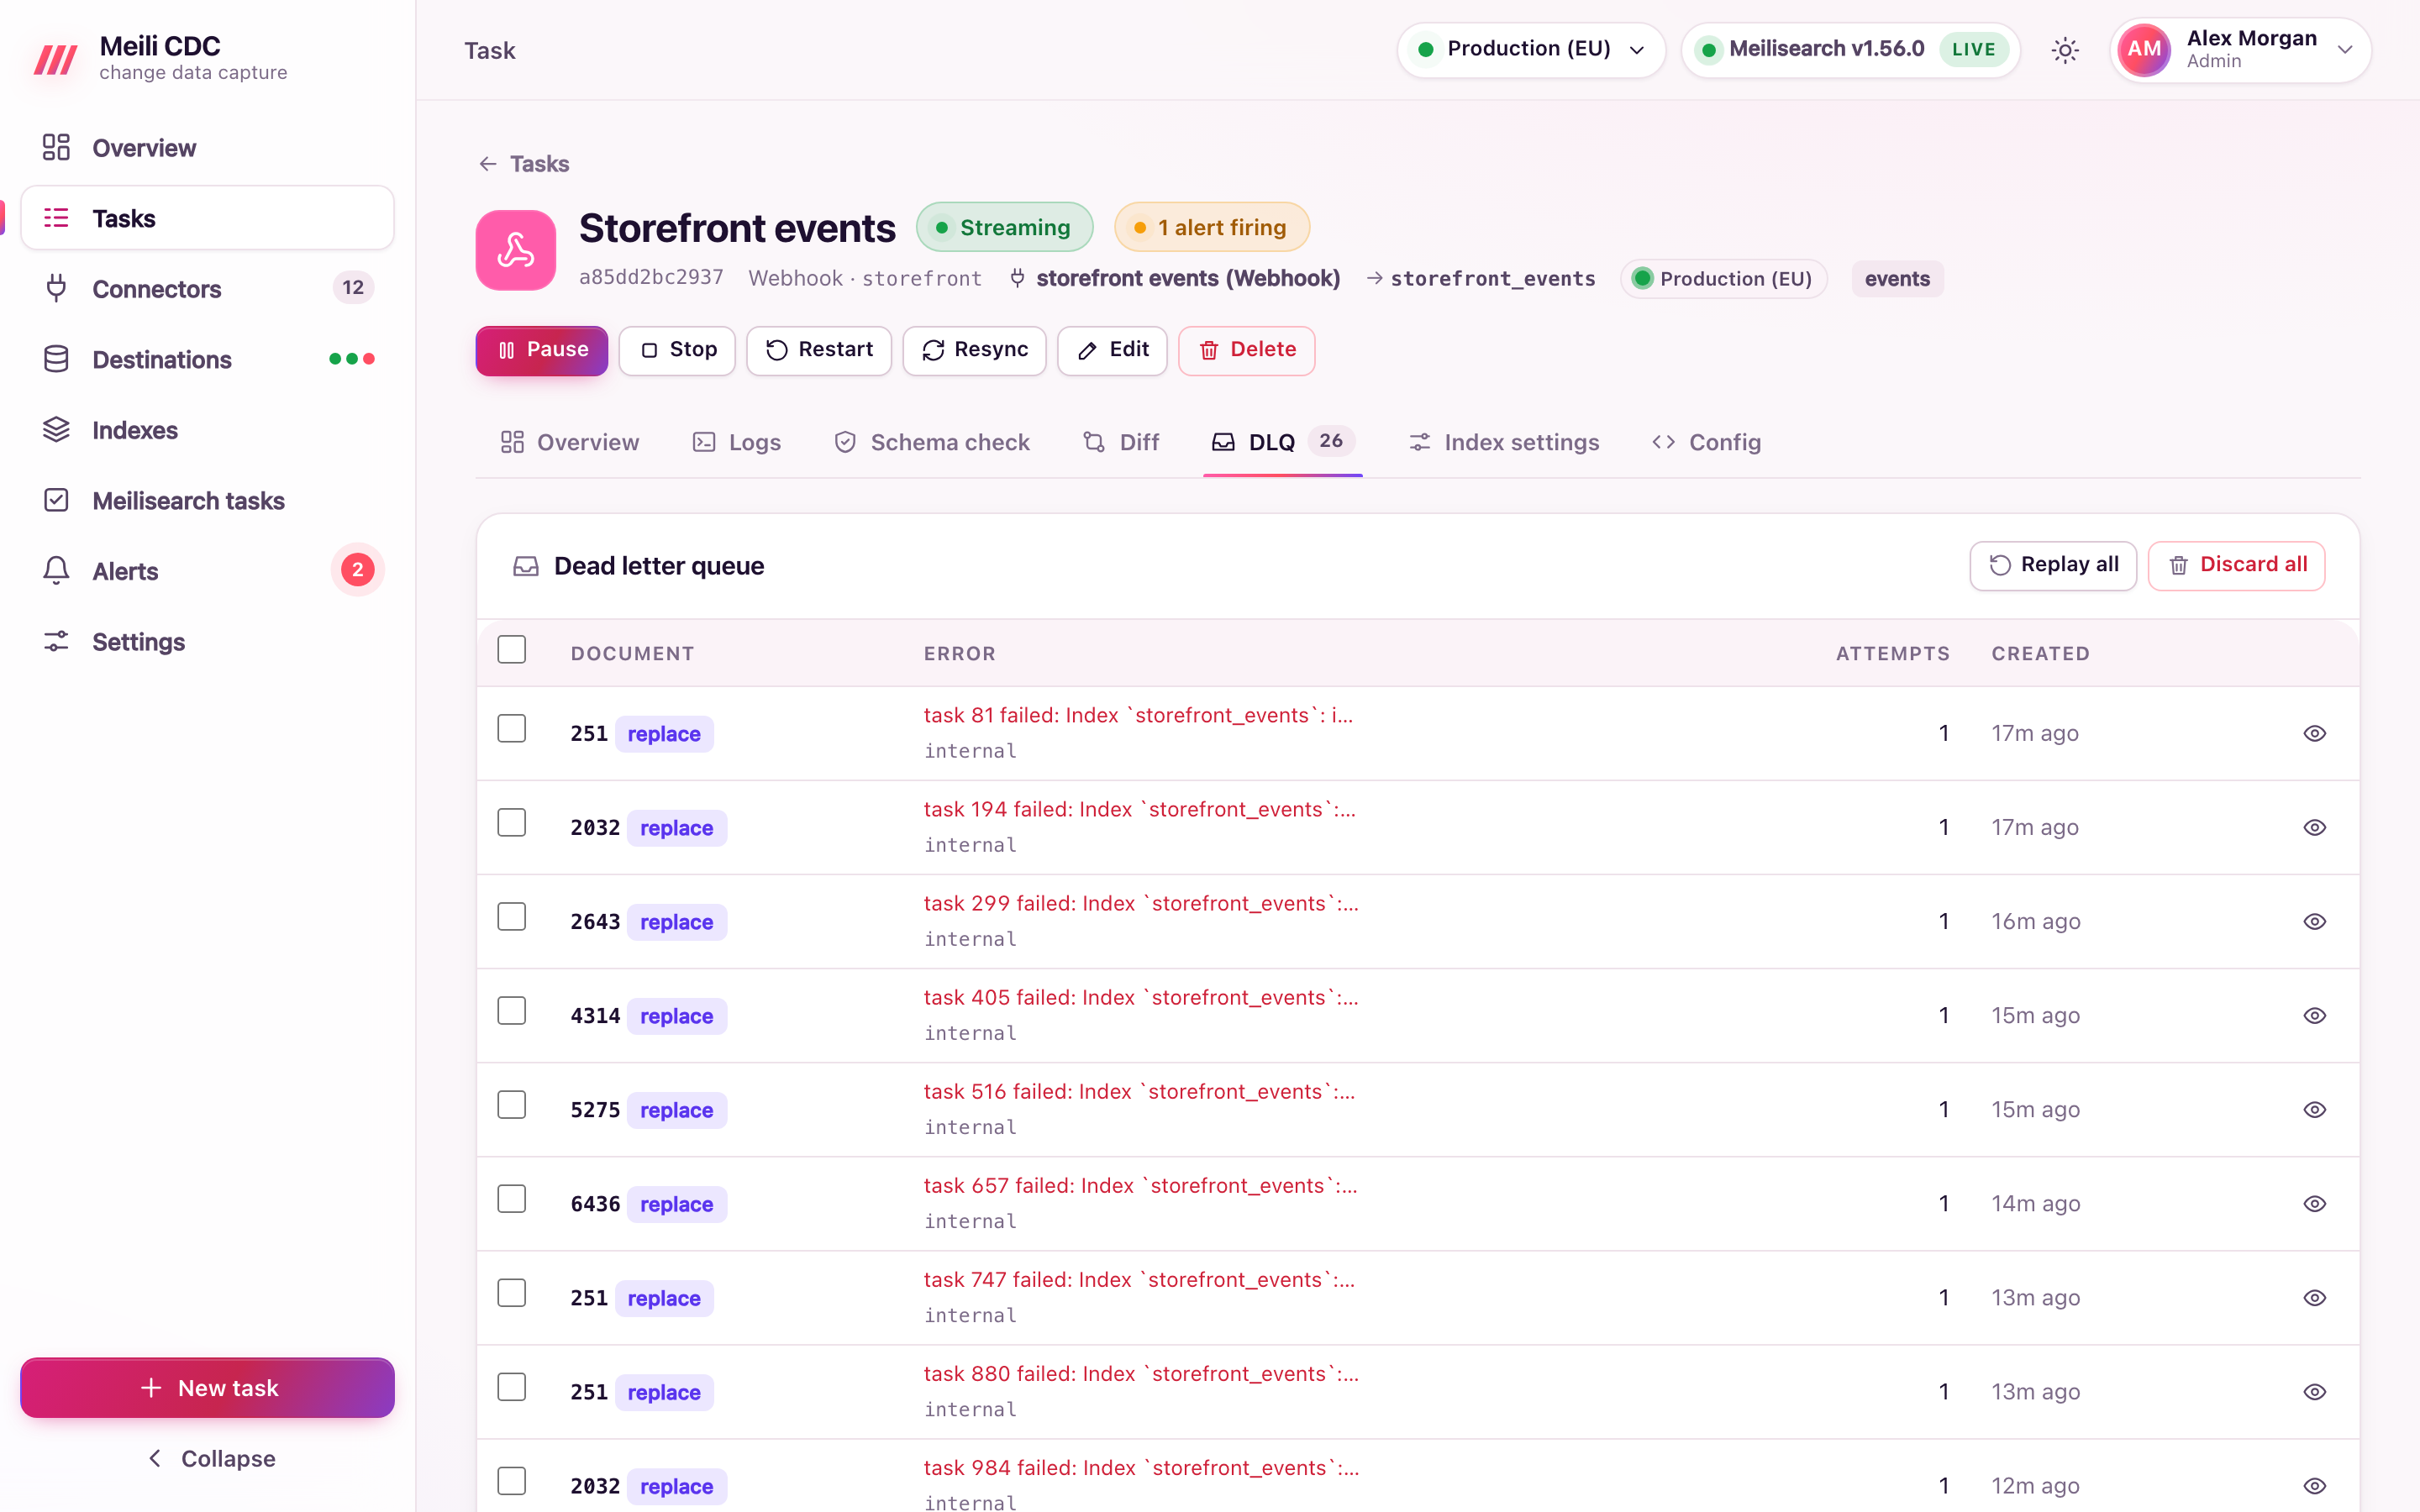Toggle the light/dark theme sun icon

2065,50
